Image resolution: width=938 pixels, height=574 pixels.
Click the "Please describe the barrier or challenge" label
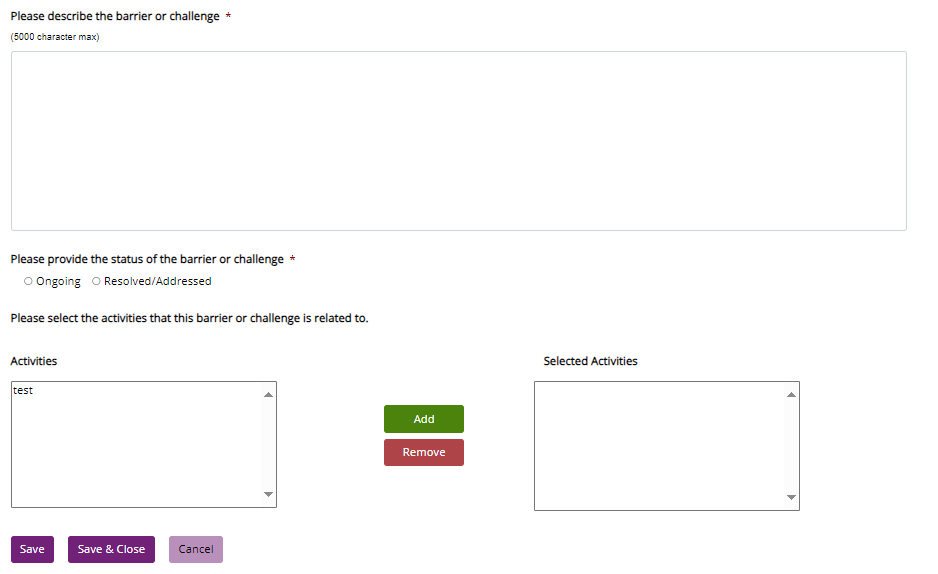coord(115,17)
